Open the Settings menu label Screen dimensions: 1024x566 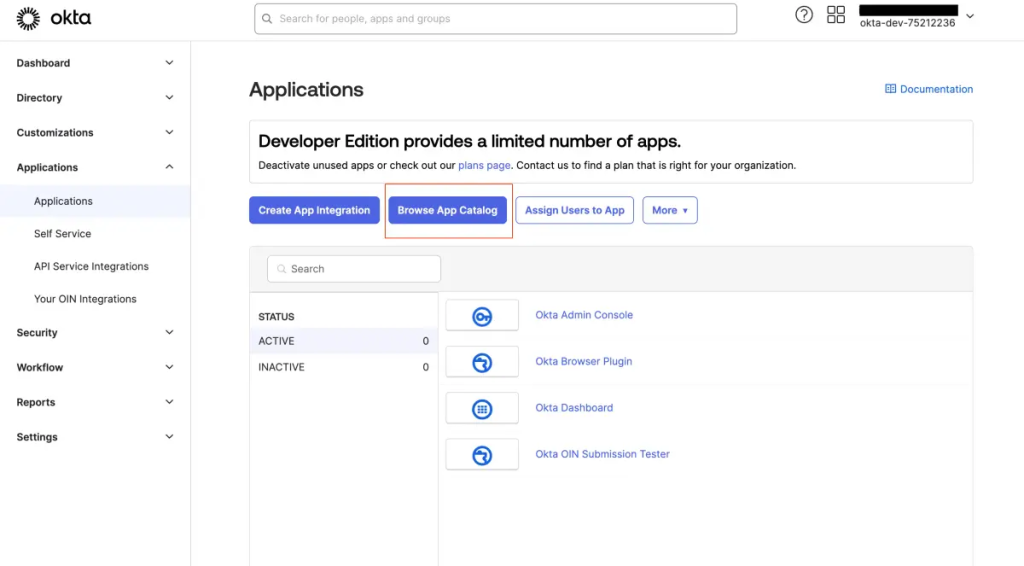(37, 437)
